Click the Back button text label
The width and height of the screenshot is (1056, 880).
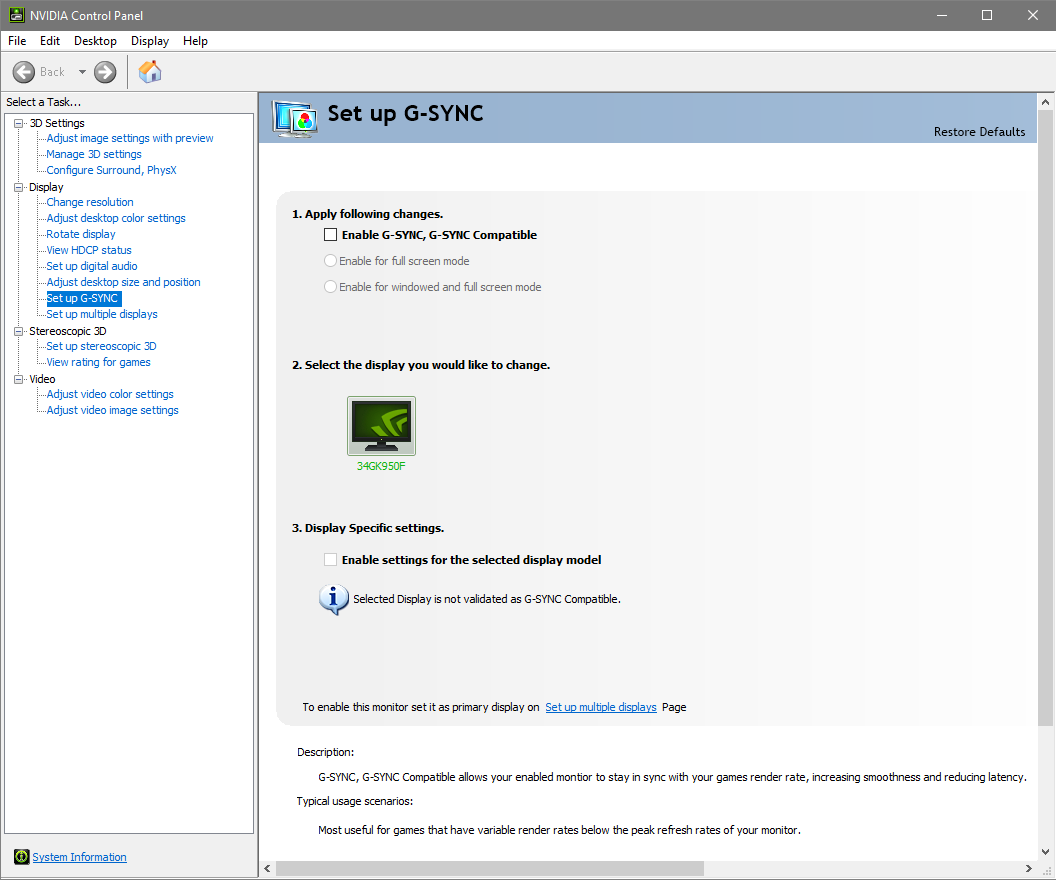(52, 72)
